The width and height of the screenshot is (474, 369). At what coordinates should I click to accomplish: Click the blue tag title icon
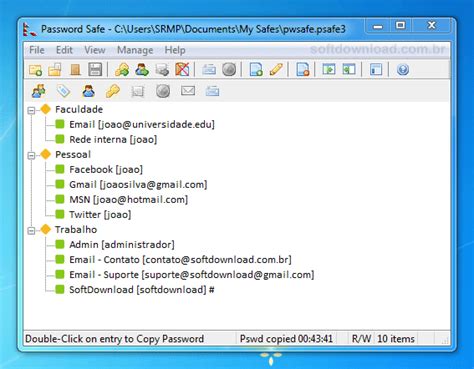pyautogui.click(x=63, y=91)
